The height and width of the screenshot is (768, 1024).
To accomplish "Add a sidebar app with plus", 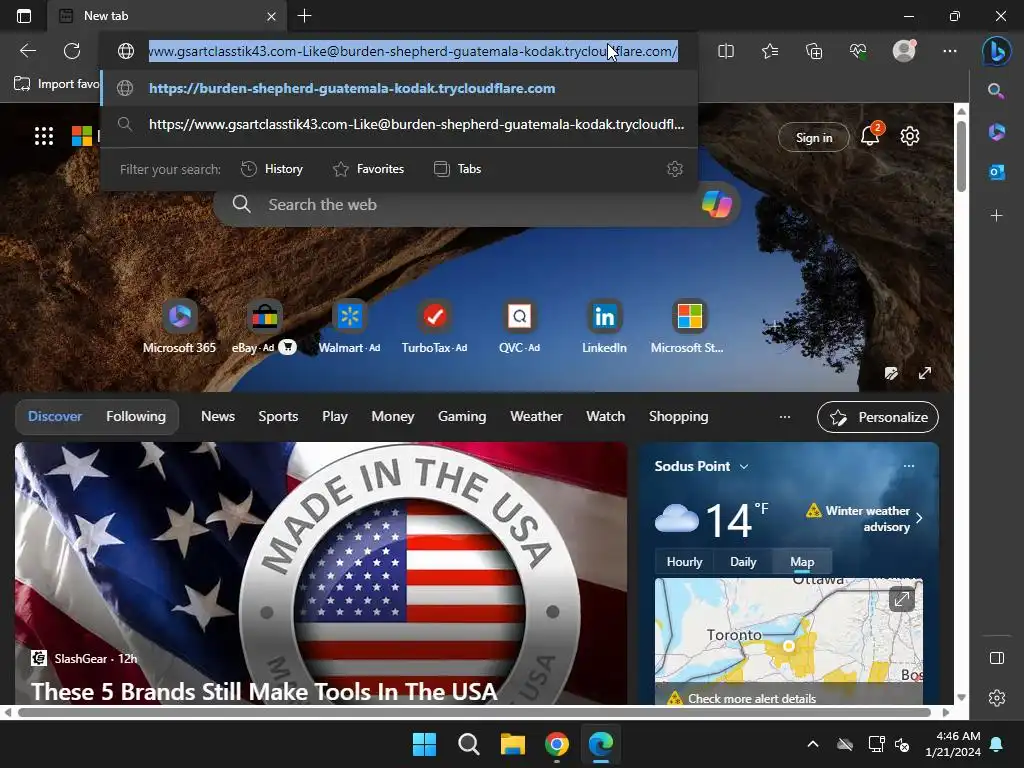I will [x=997, y=215].
